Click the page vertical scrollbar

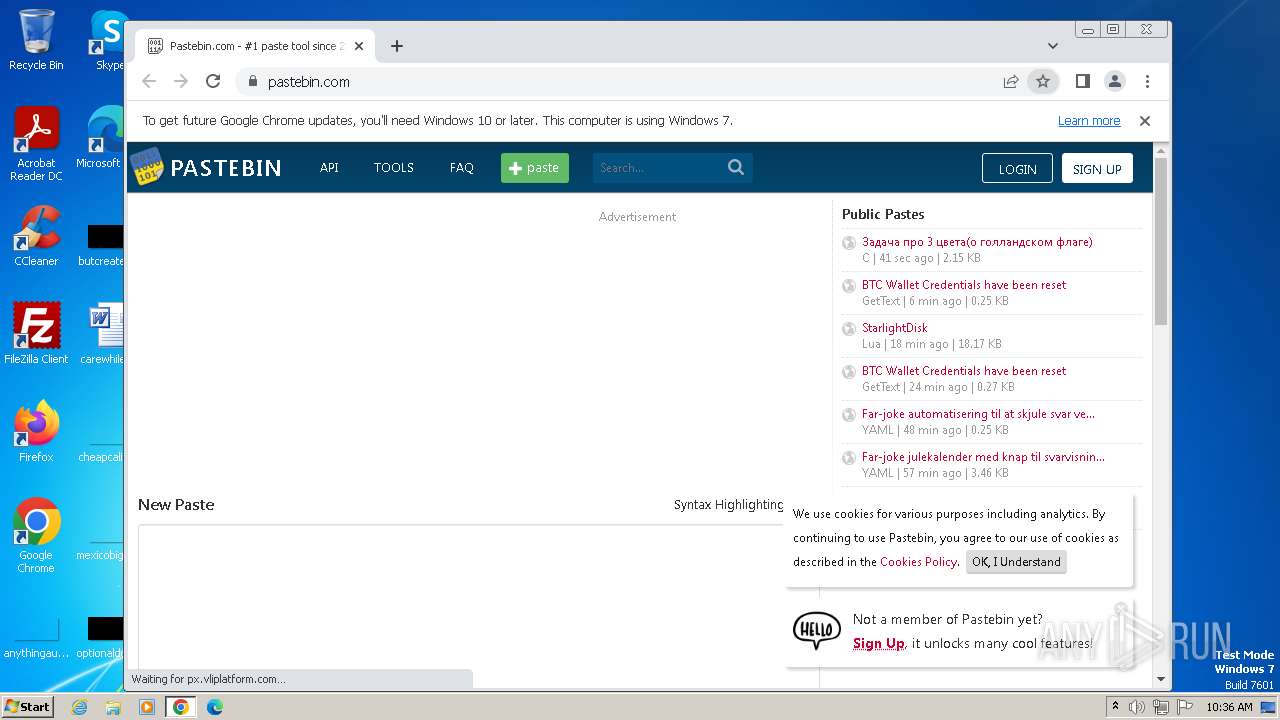[1161, 241]
